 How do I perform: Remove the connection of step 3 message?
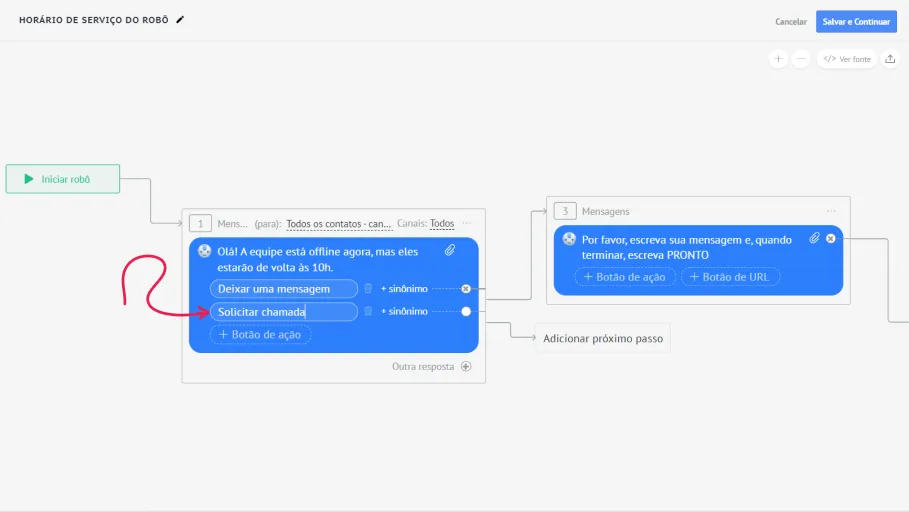click(831, 238)
